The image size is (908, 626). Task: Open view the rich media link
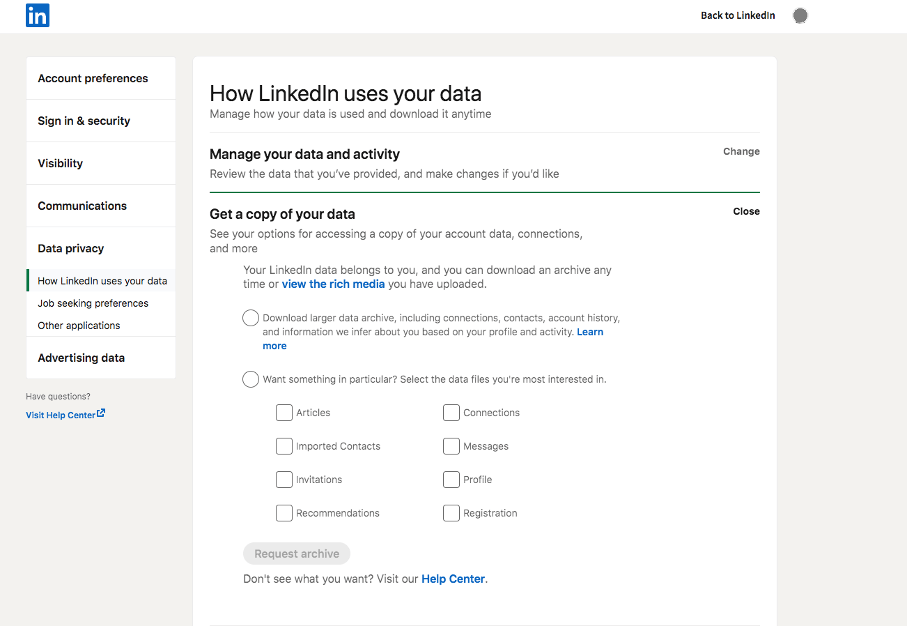coord(334,284)
